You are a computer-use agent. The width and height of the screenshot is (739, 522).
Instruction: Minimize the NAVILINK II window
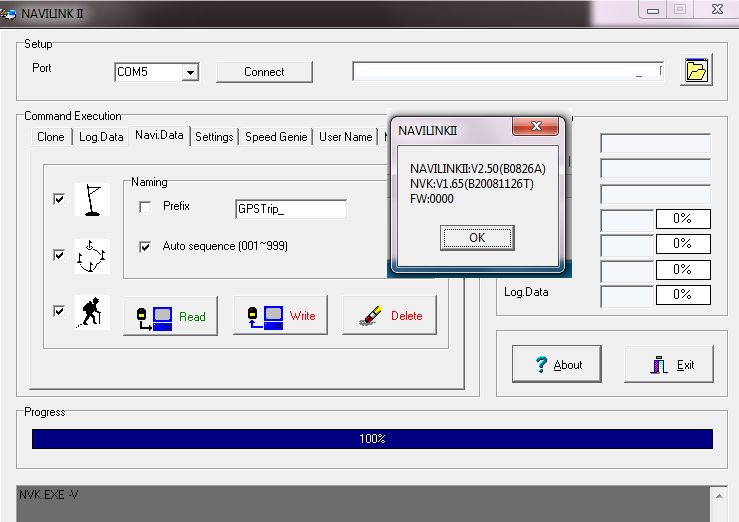click(x=653, y=10)
